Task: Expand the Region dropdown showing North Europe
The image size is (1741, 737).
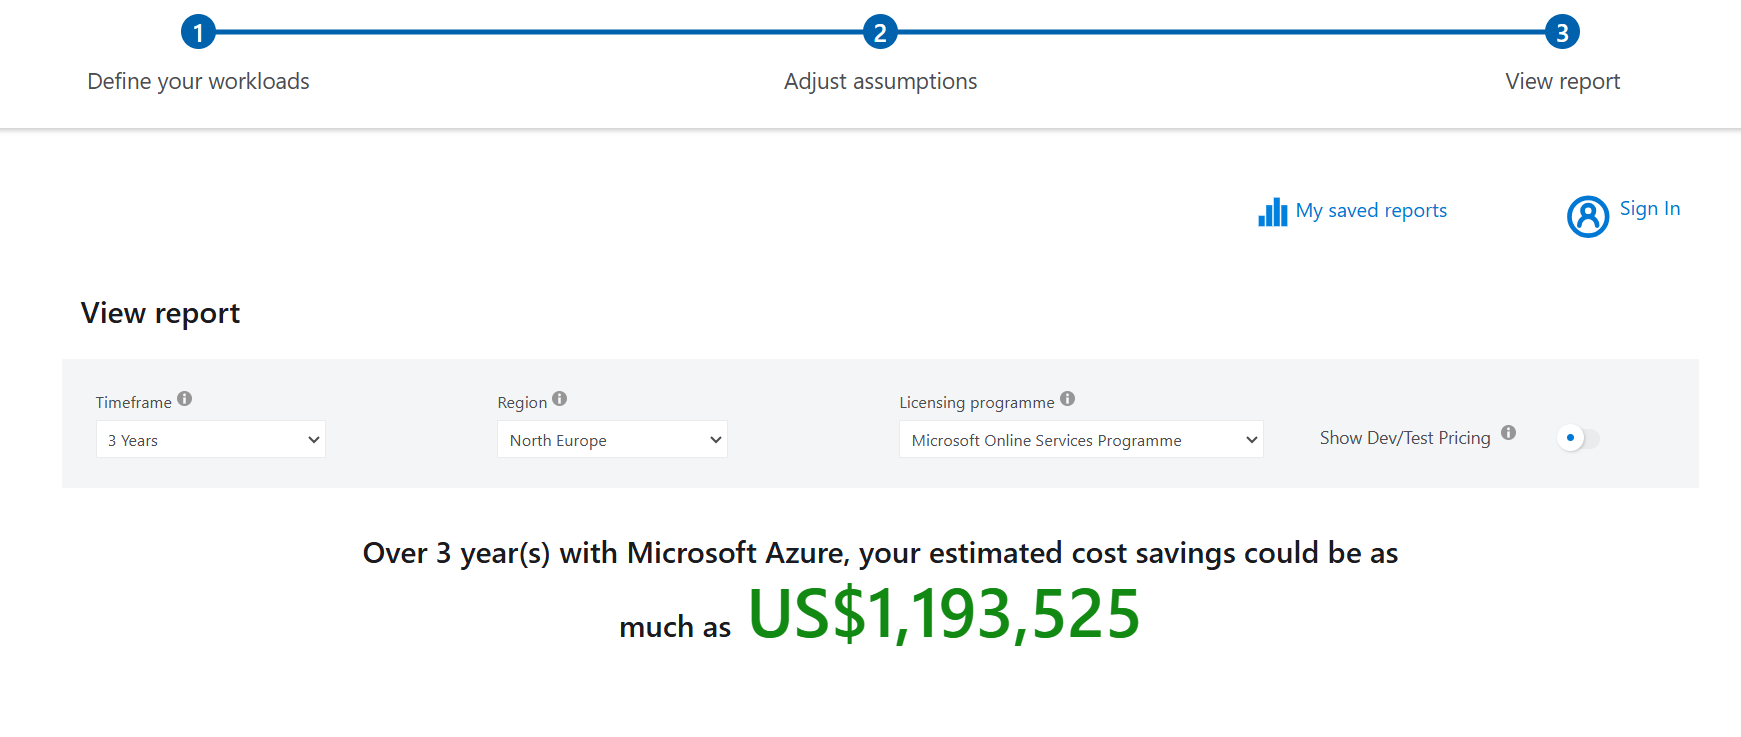Action: pyautogui.click(x=612, y=440)
